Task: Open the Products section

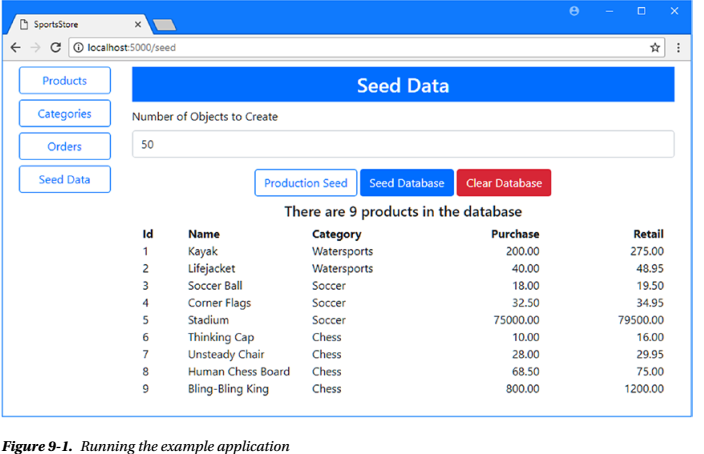Action: [65, 81]
